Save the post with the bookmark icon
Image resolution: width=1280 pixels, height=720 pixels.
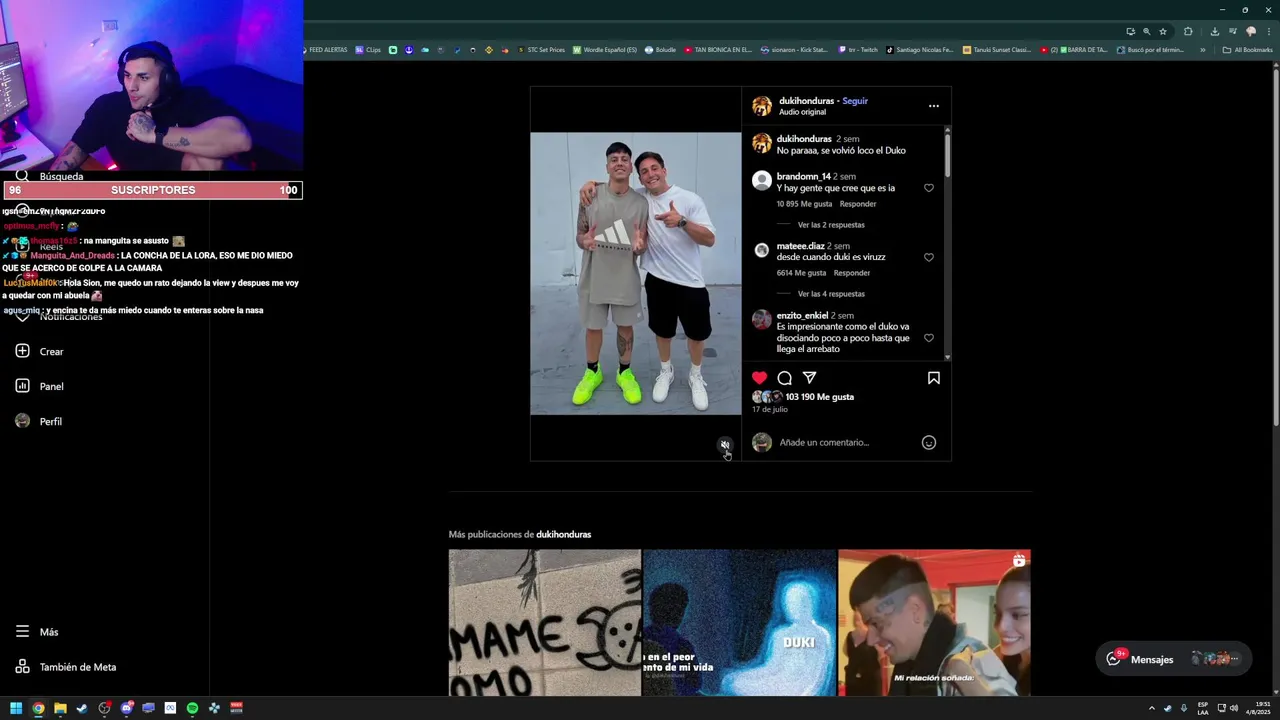(x=934, y=378)
